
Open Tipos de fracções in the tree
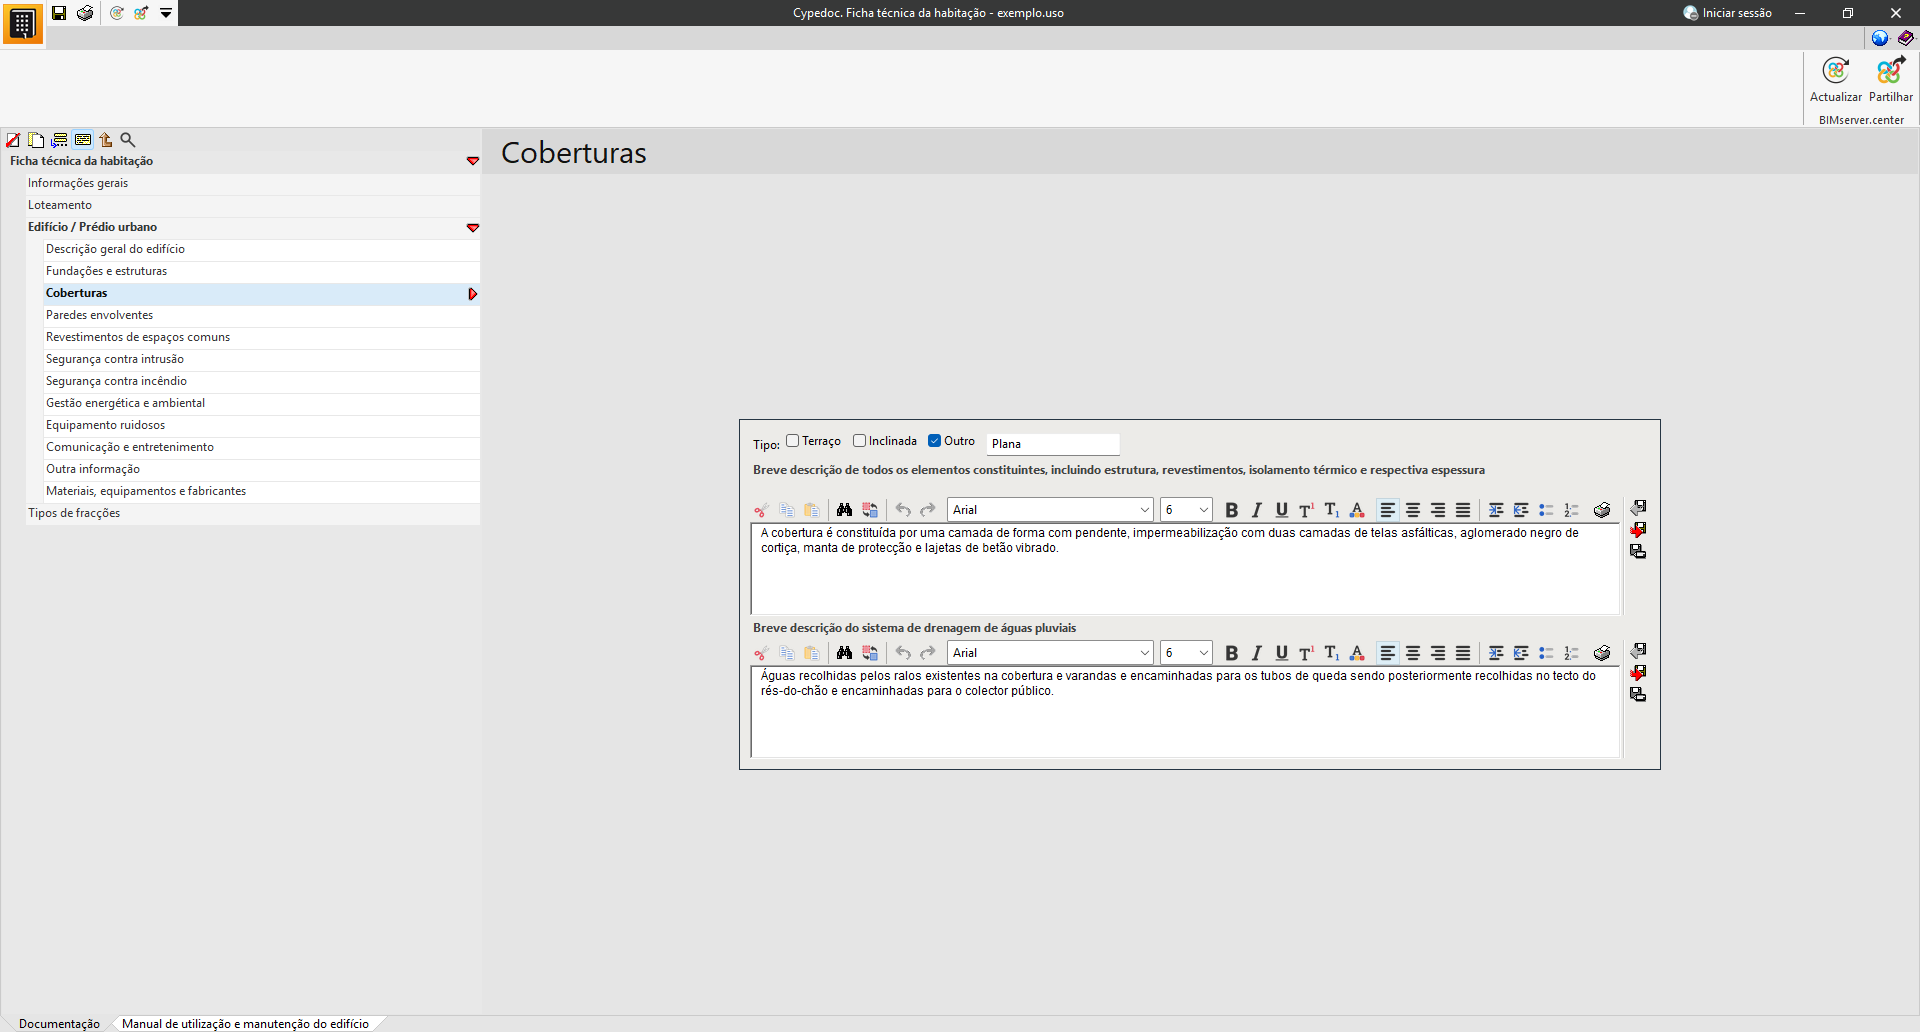tap(253, 513)
